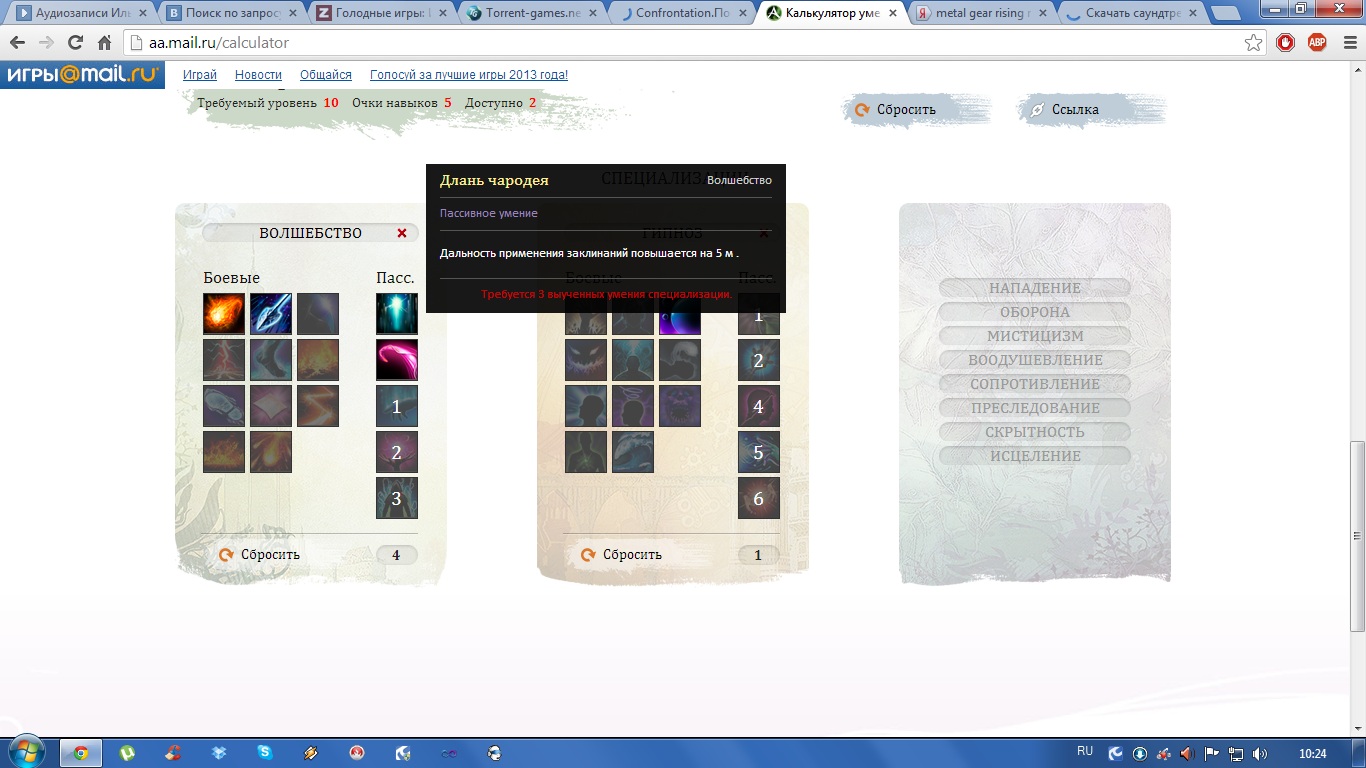Screen dimensions: 1366x768
Task: Select the teal light-burst passive in Волшебство
Action: click(x=397, y=314)
